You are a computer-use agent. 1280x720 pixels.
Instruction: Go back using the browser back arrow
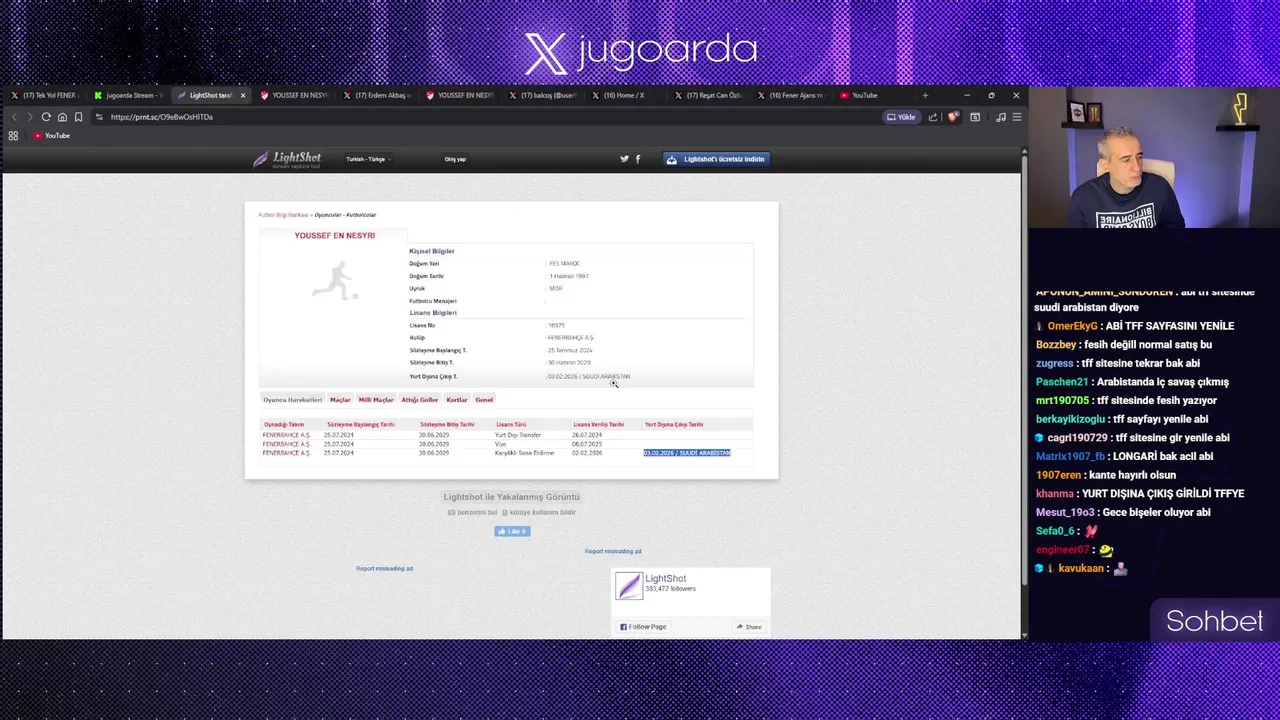[14, 117]
